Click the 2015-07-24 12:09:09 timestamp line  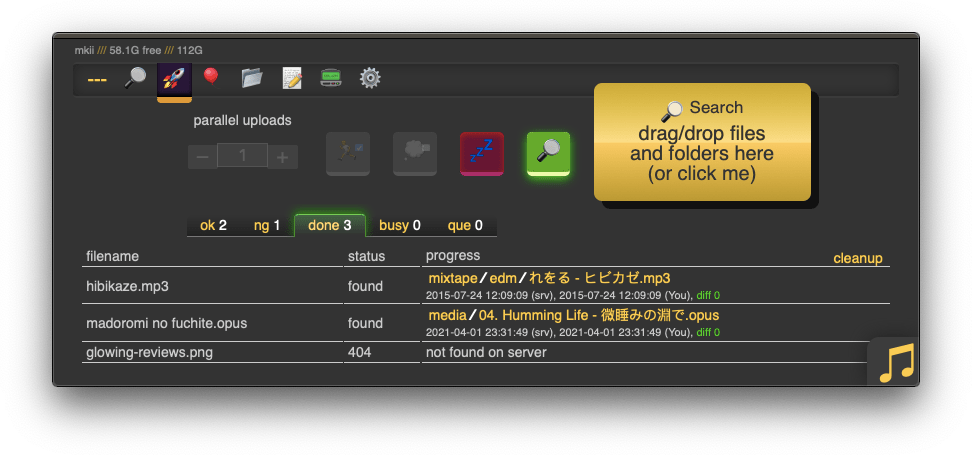tap(573, 296)
